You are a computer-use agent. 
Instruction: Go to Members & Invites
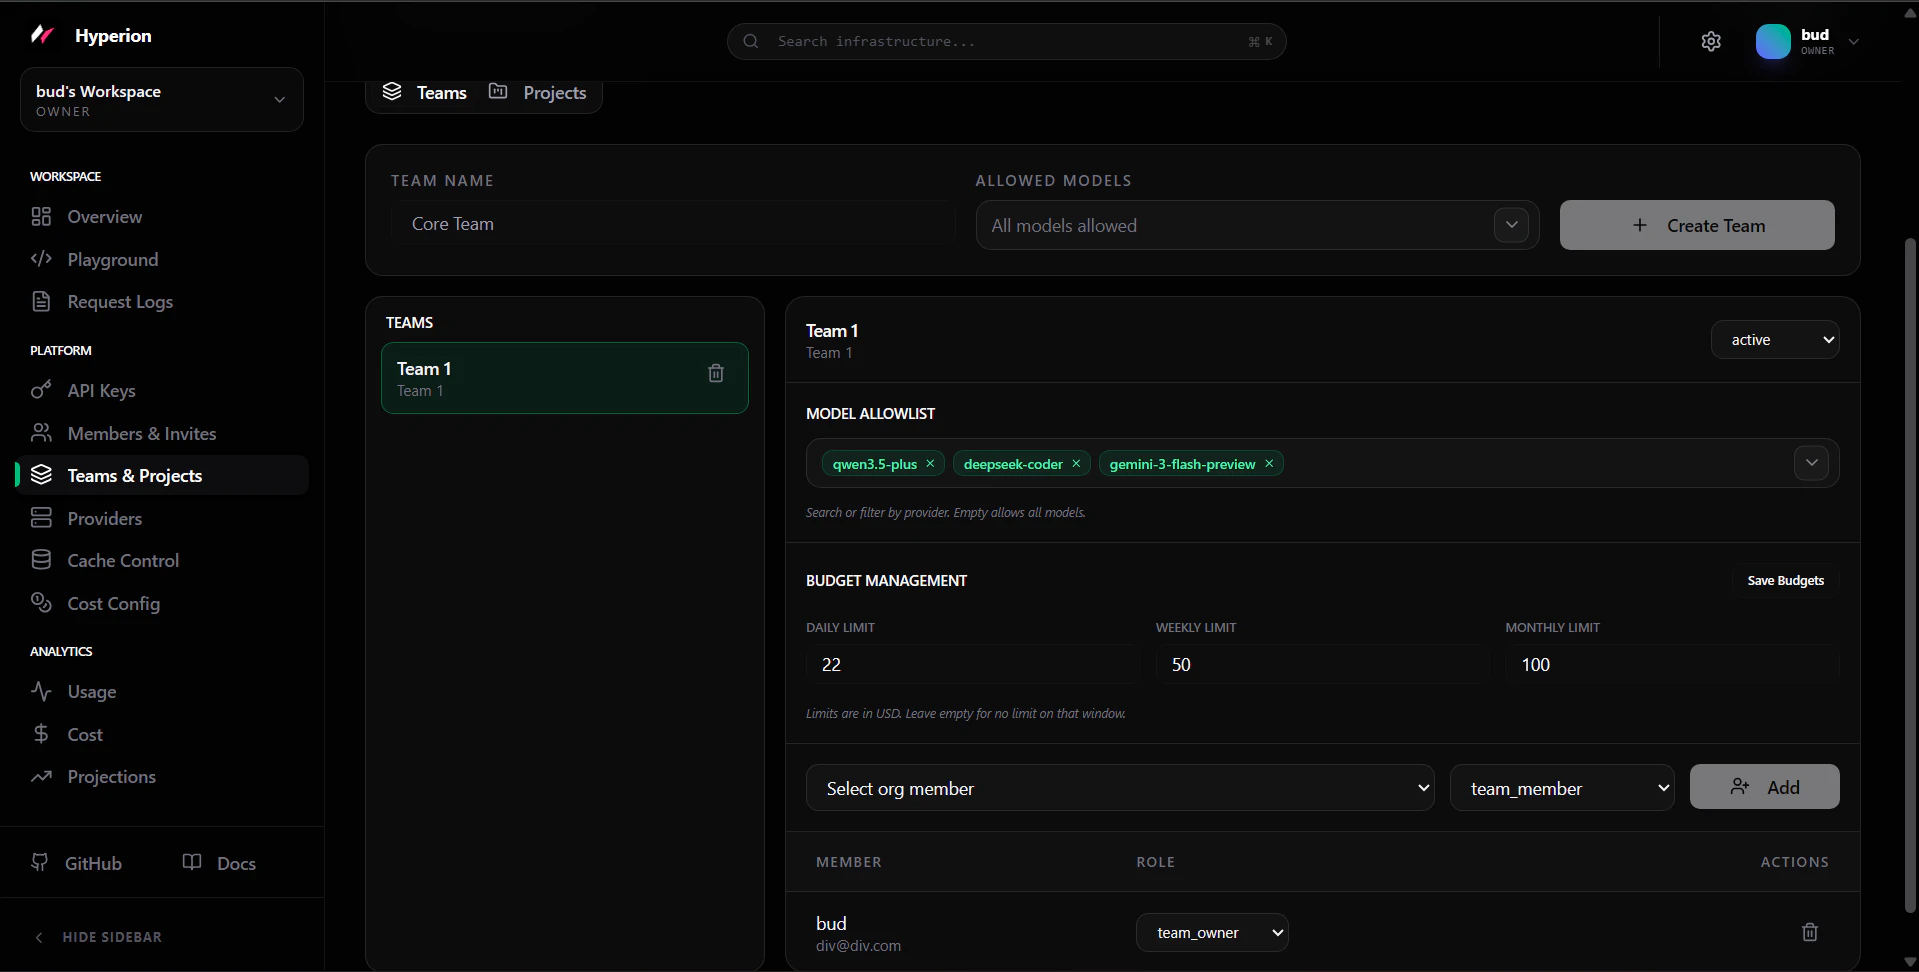[142, 433]
